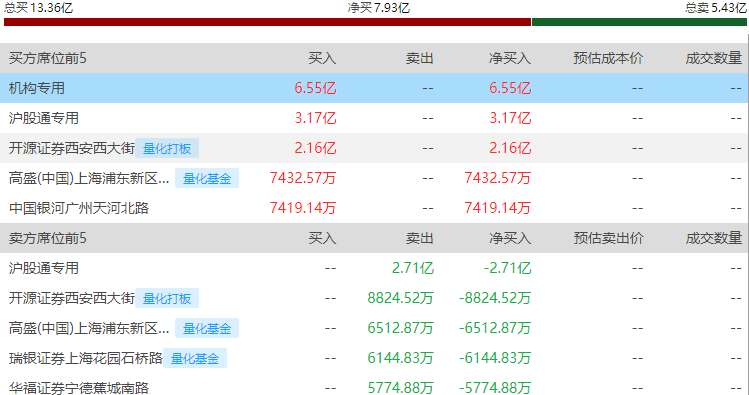Click the -5774.88万 net value of 华福证券
Screen dimensions: 749x395
(x=495, y=387)
